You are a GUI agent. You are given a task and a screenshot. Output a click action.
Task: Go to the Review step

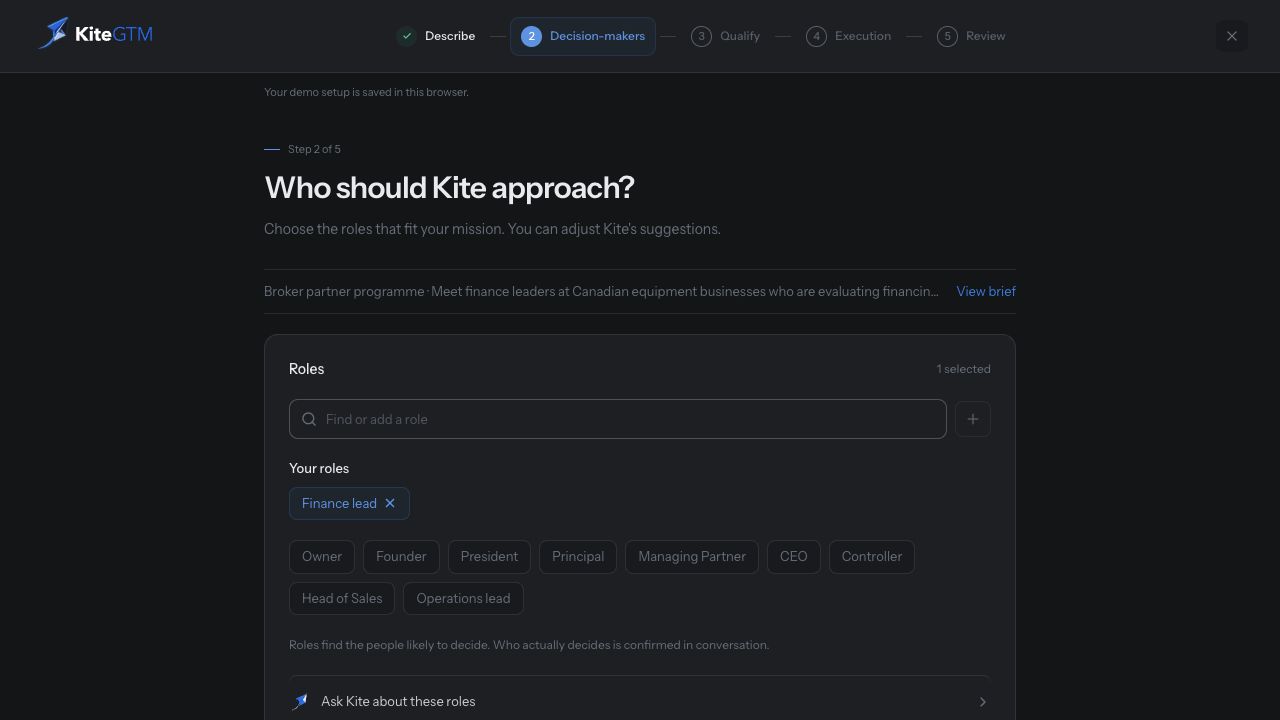coord(972,36)
